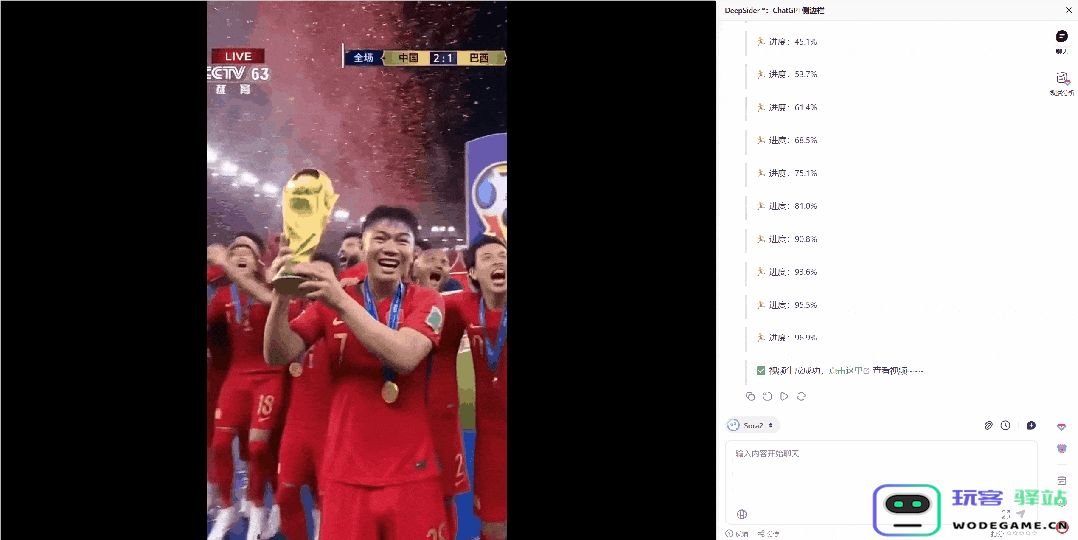
Task: Close the DeepSider sidebar panel
Action: [x=1068, y=10]
